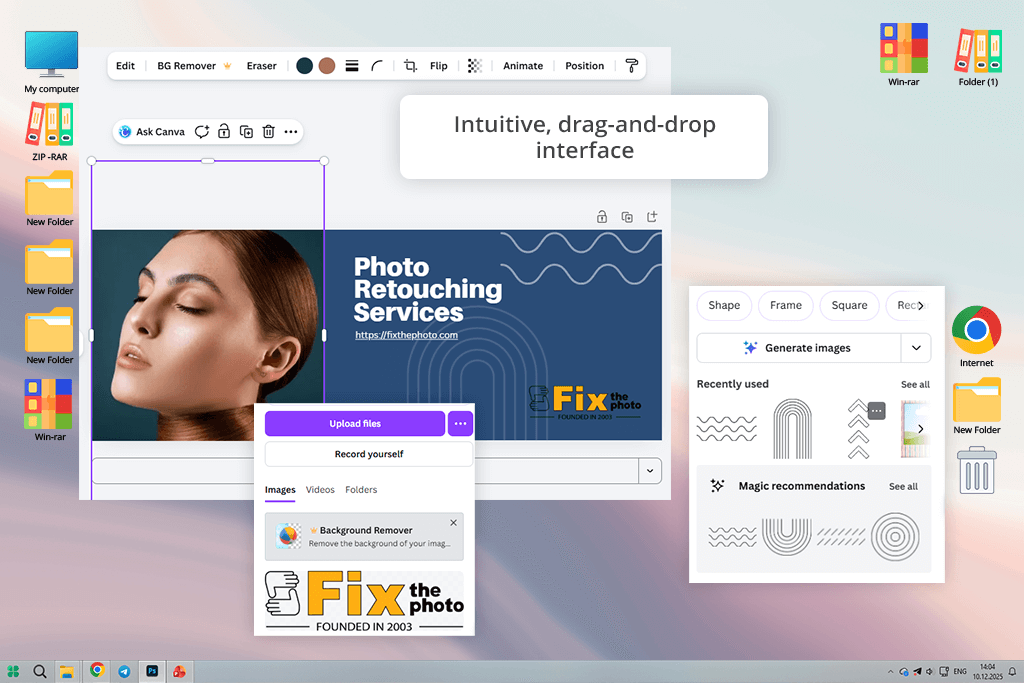Screen dimensions: 1024x683
Task: Click the Record yourself button
Action: coord(369,454)
